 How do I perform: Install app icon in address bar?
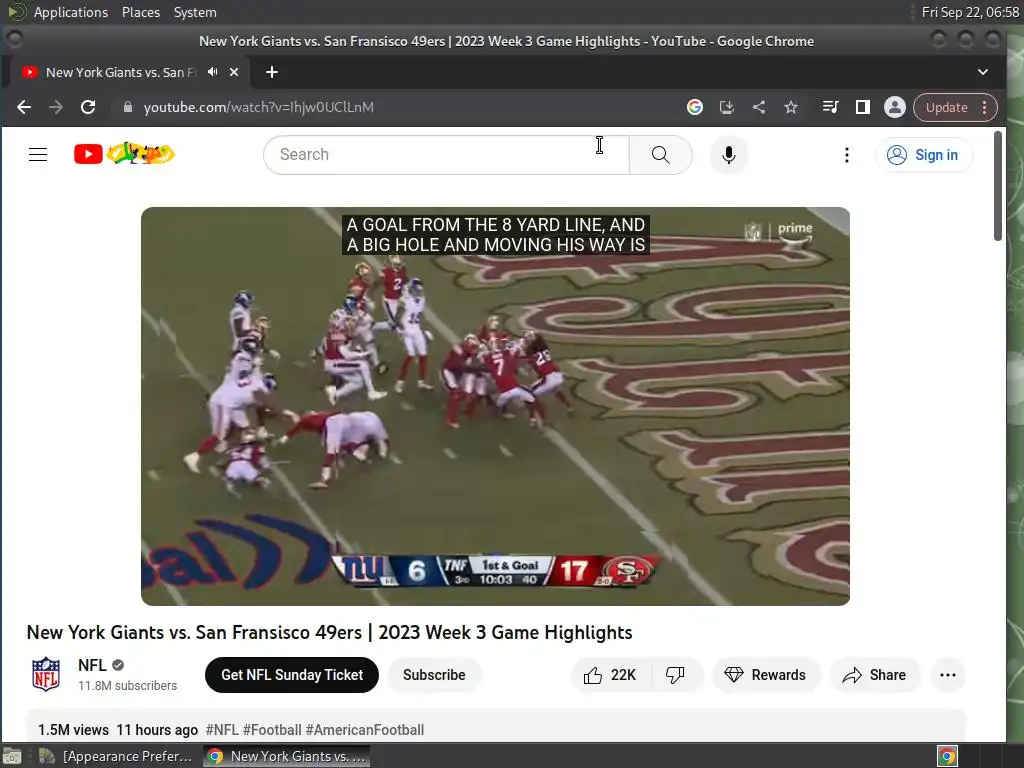tap(727, 107)
